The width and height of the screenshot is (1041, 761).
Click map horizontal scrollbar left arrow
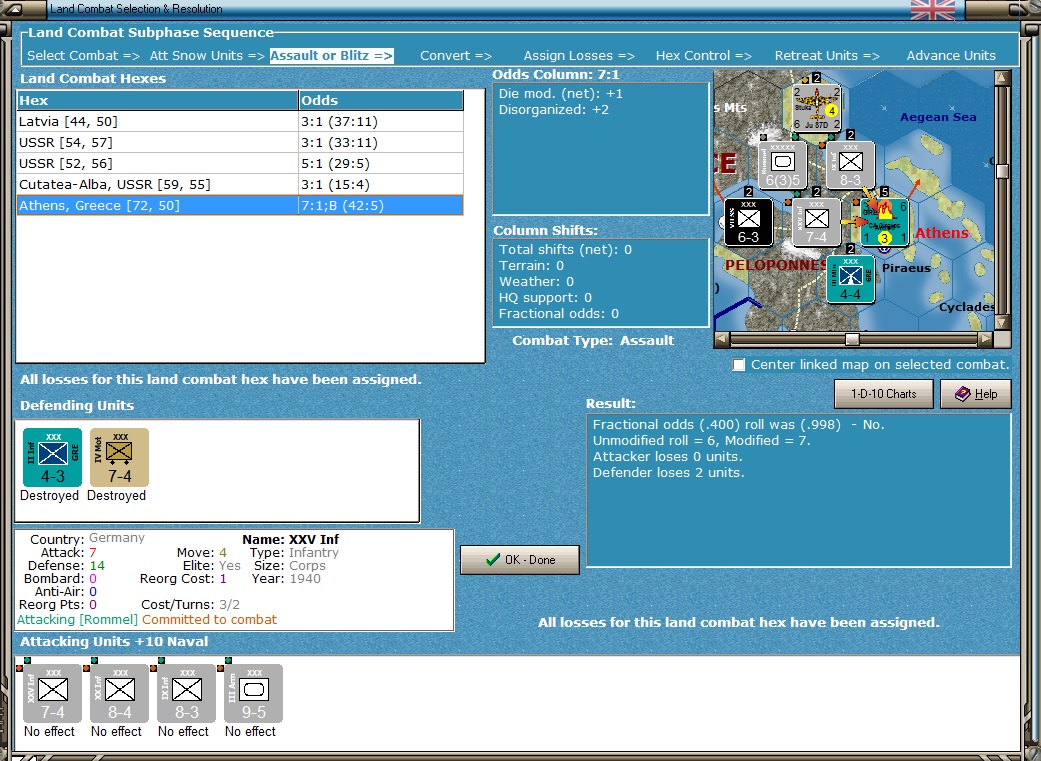pyautogui.click(x=722, y=339)
